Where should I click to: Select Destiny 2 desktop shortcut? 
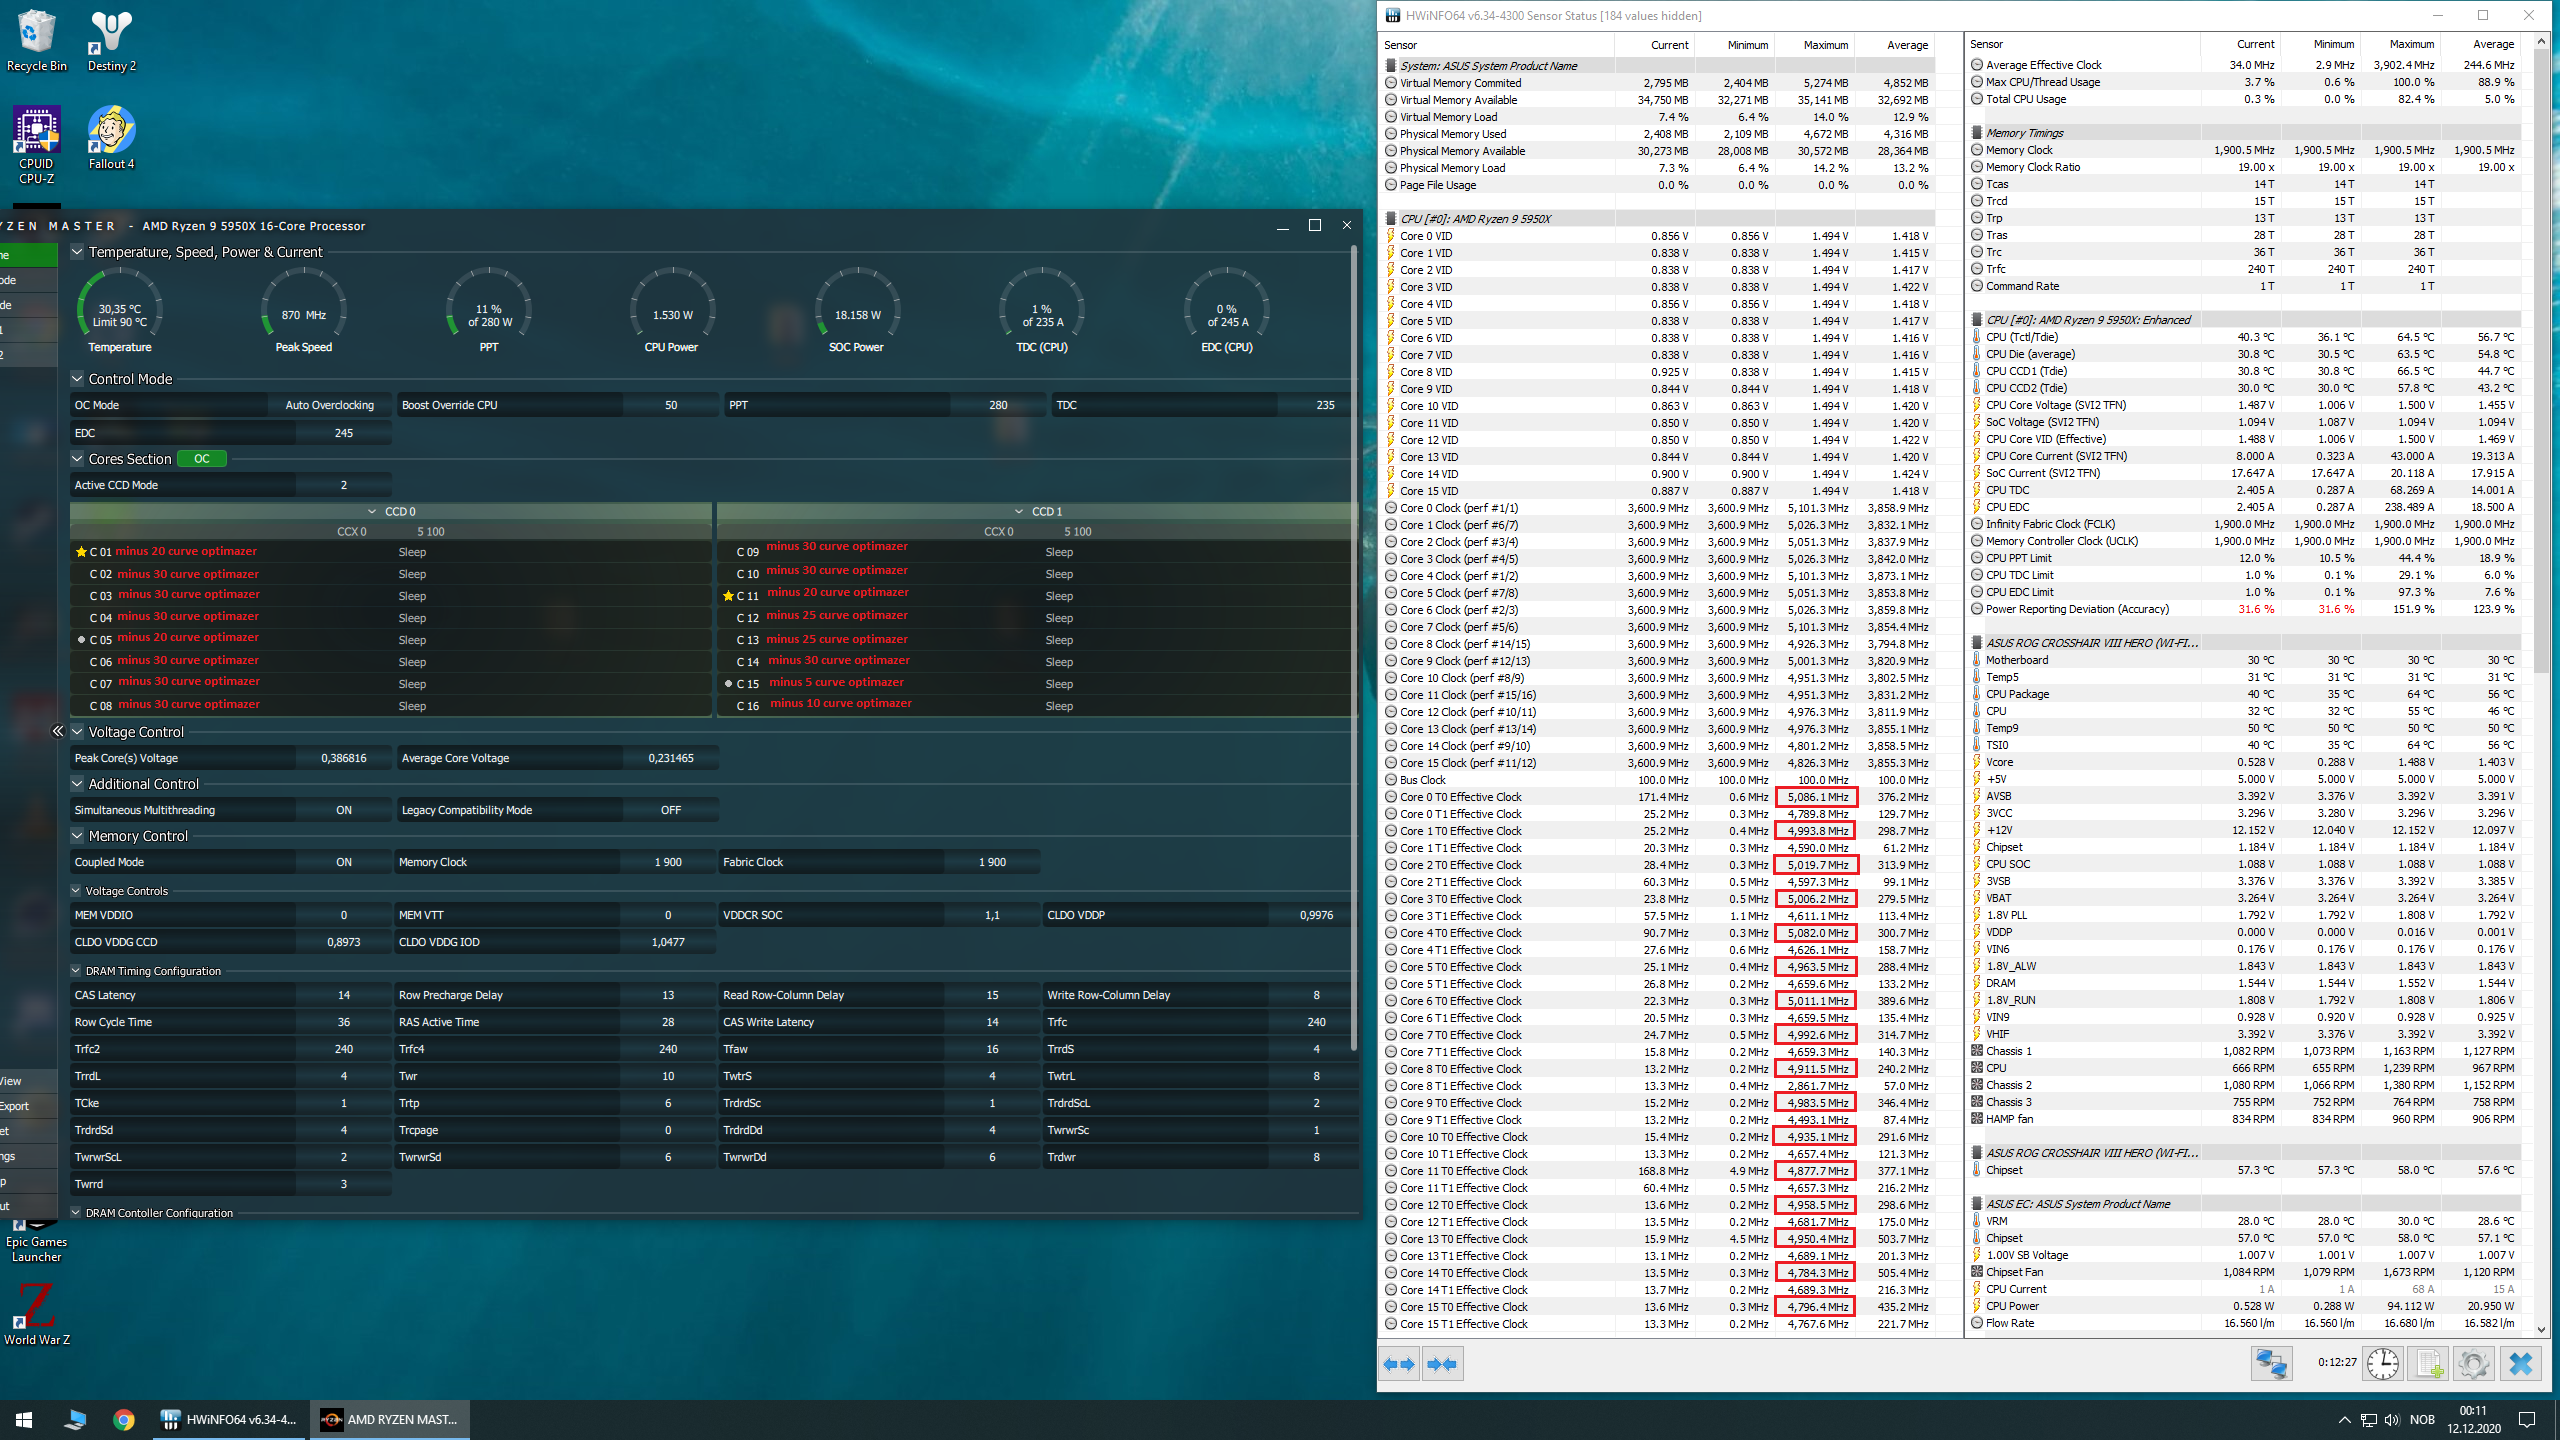(x=111, y=42)
